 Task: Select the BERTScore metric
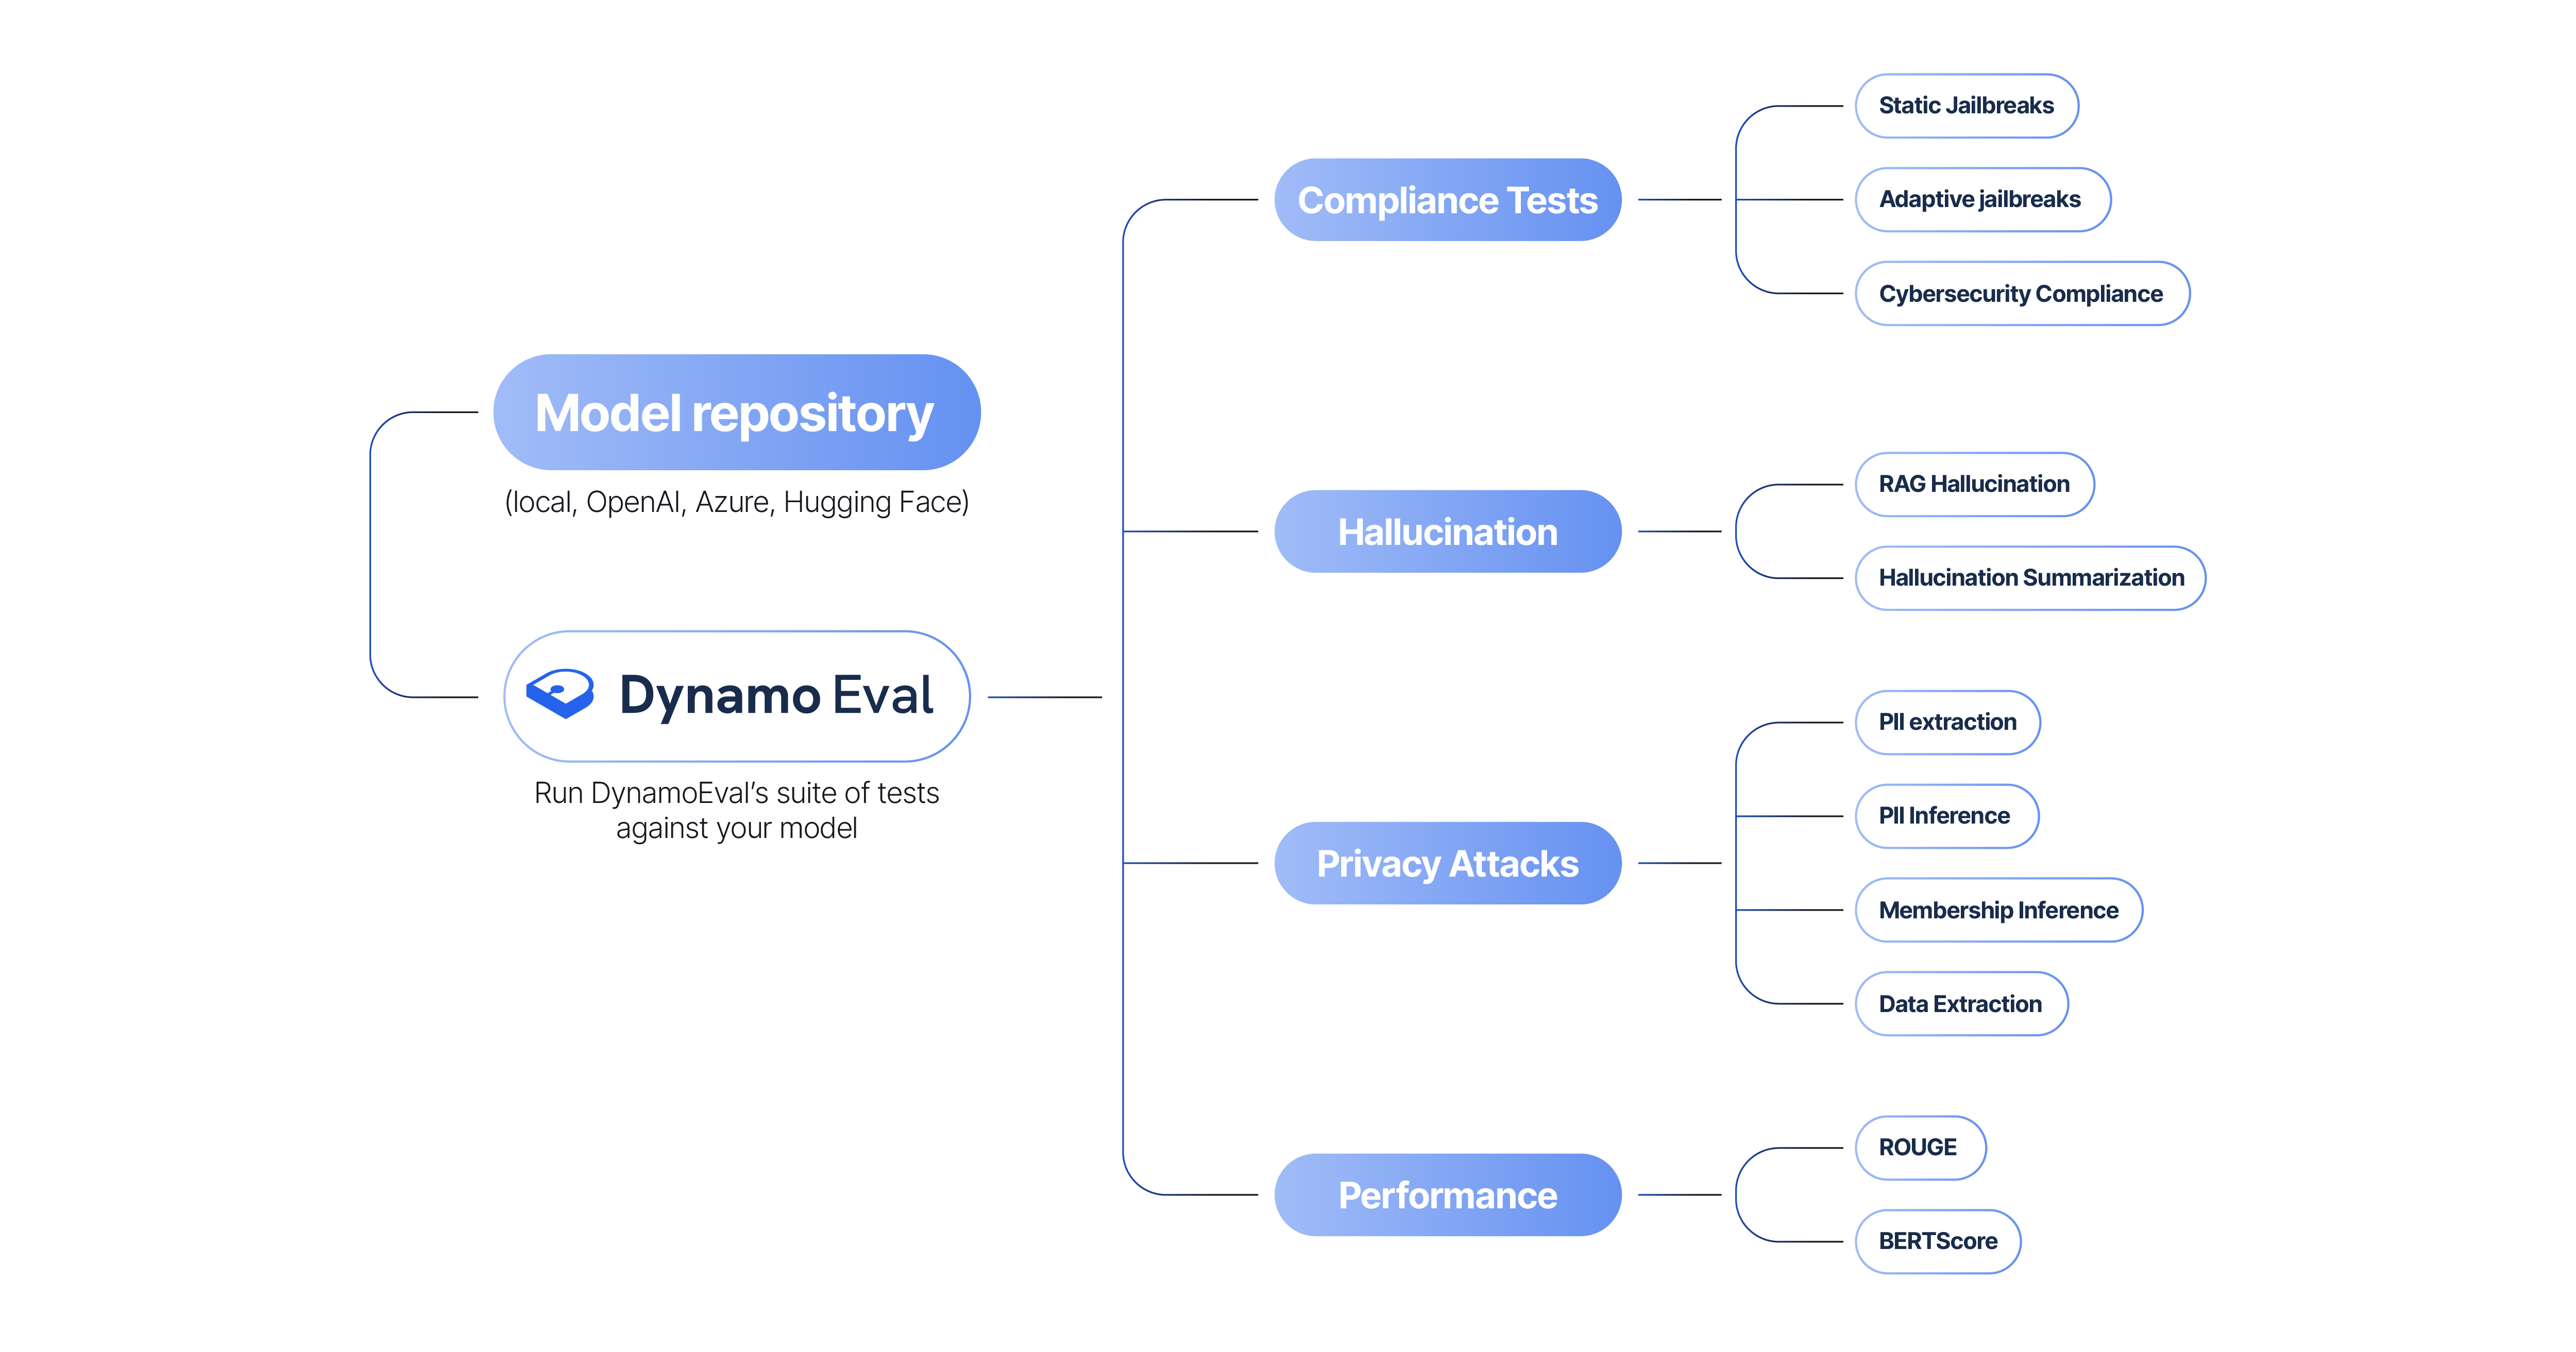pos(1938,1242)
